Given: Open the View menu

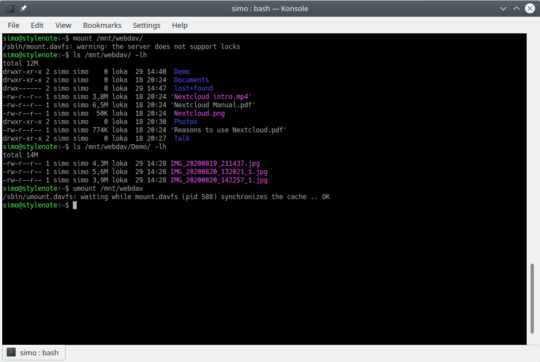Looking at the screenshot, I should pyautogui.click(x=63, y=25).
